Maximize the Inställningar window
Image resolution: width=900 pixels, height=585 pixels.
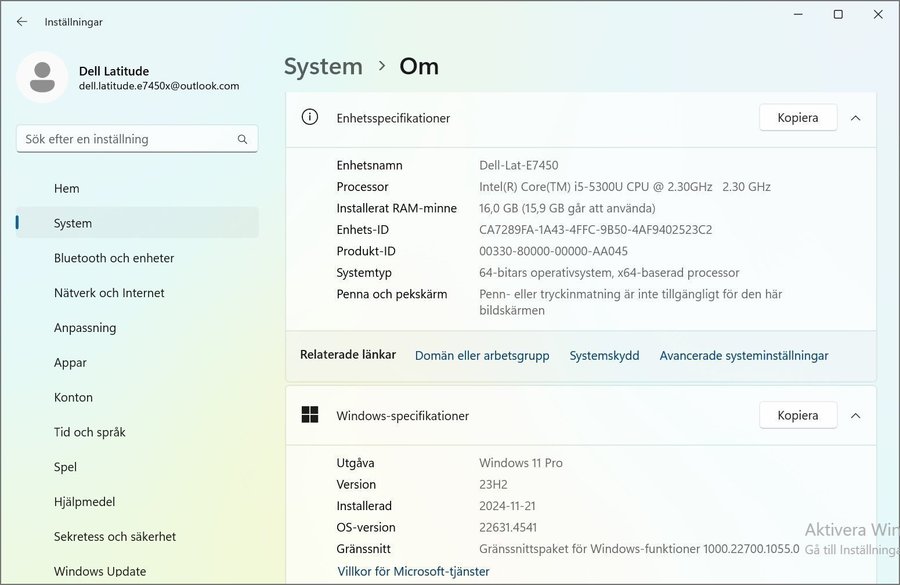pyautogui.click(x=838, y=14)
